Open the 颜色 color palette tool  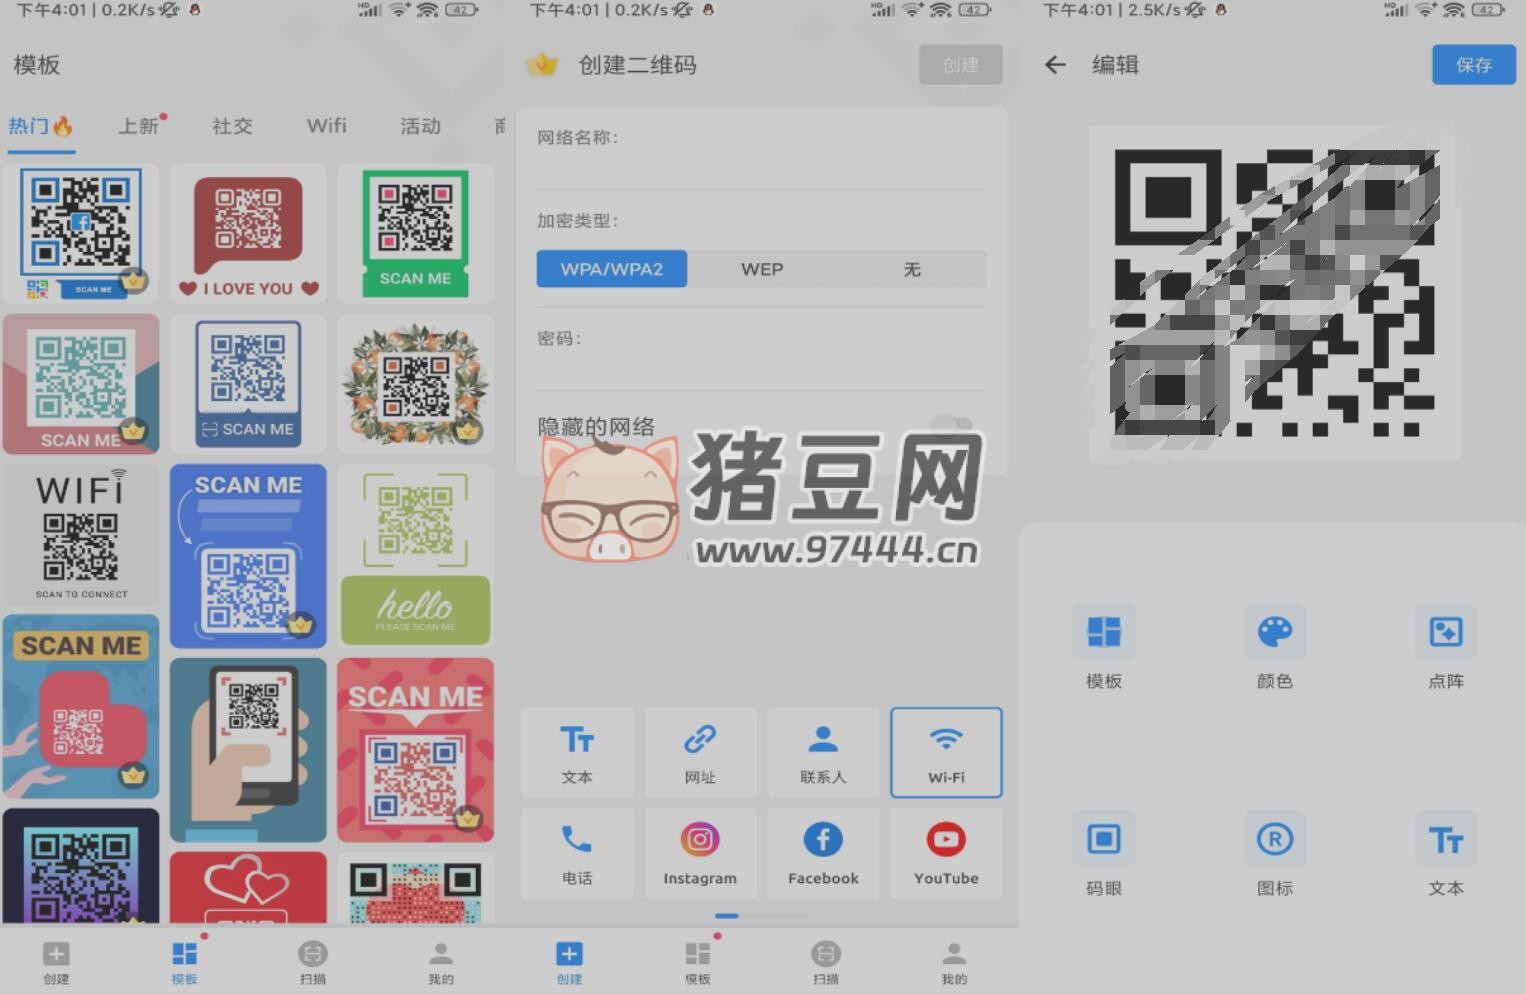pyautogui.click(x=1274, y=646)
